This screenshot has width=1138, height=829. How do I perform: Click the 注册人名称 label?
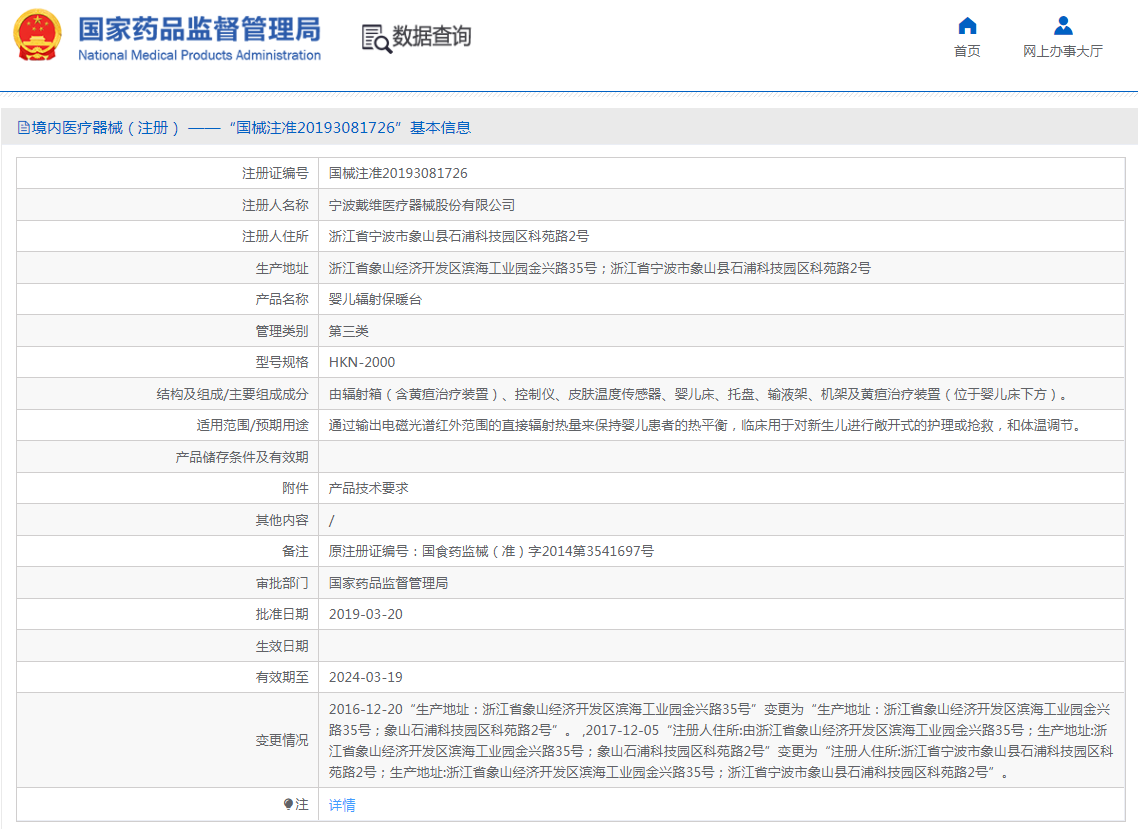point(275,205)
